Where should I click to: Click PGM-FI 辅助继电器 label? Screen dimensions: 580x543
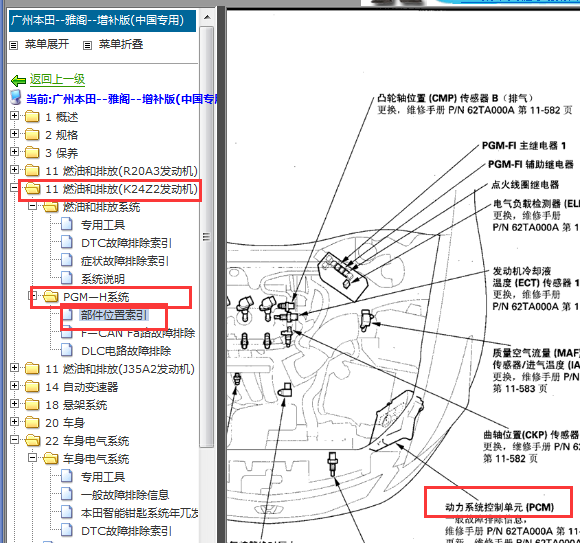[x=531, y=164]
